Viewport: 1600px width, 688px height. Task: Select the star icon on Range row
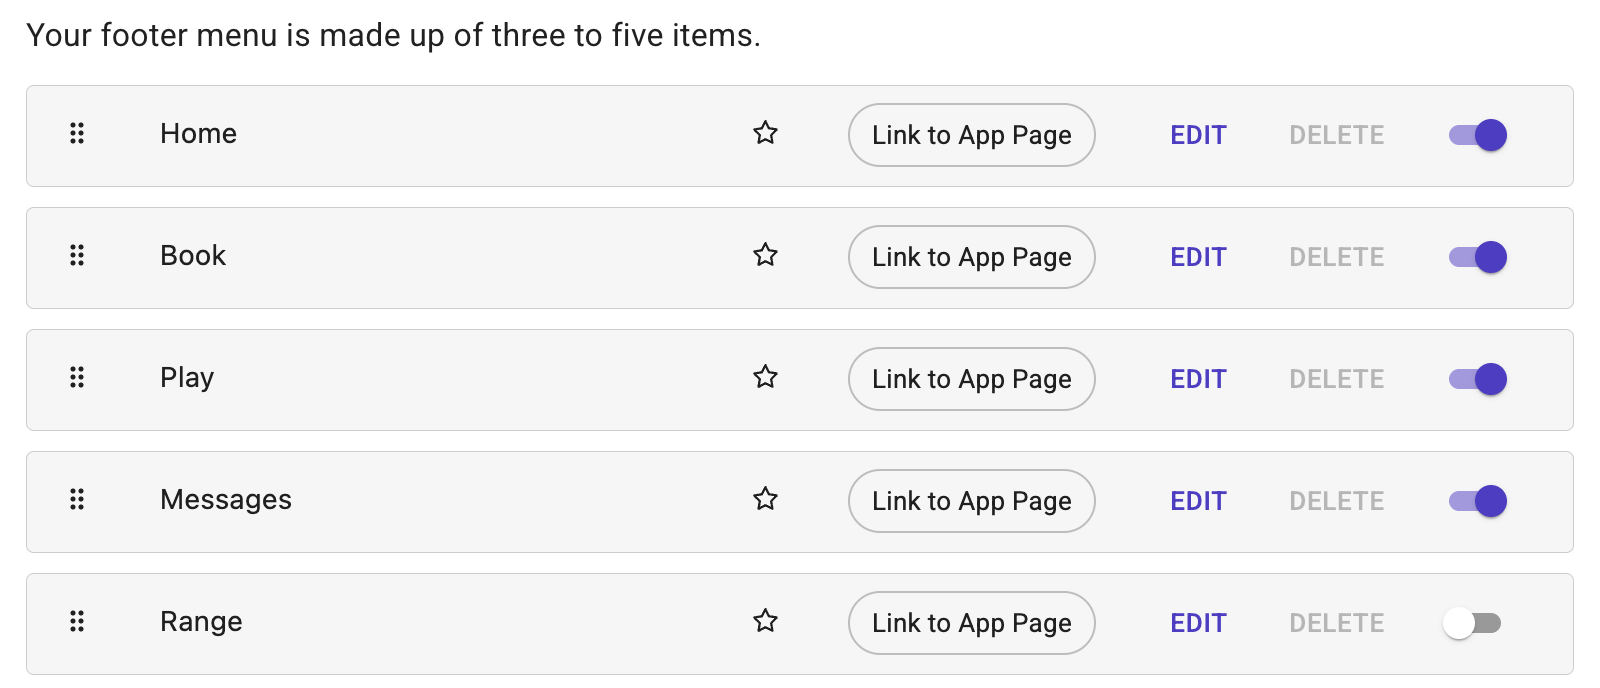(765, 621)
